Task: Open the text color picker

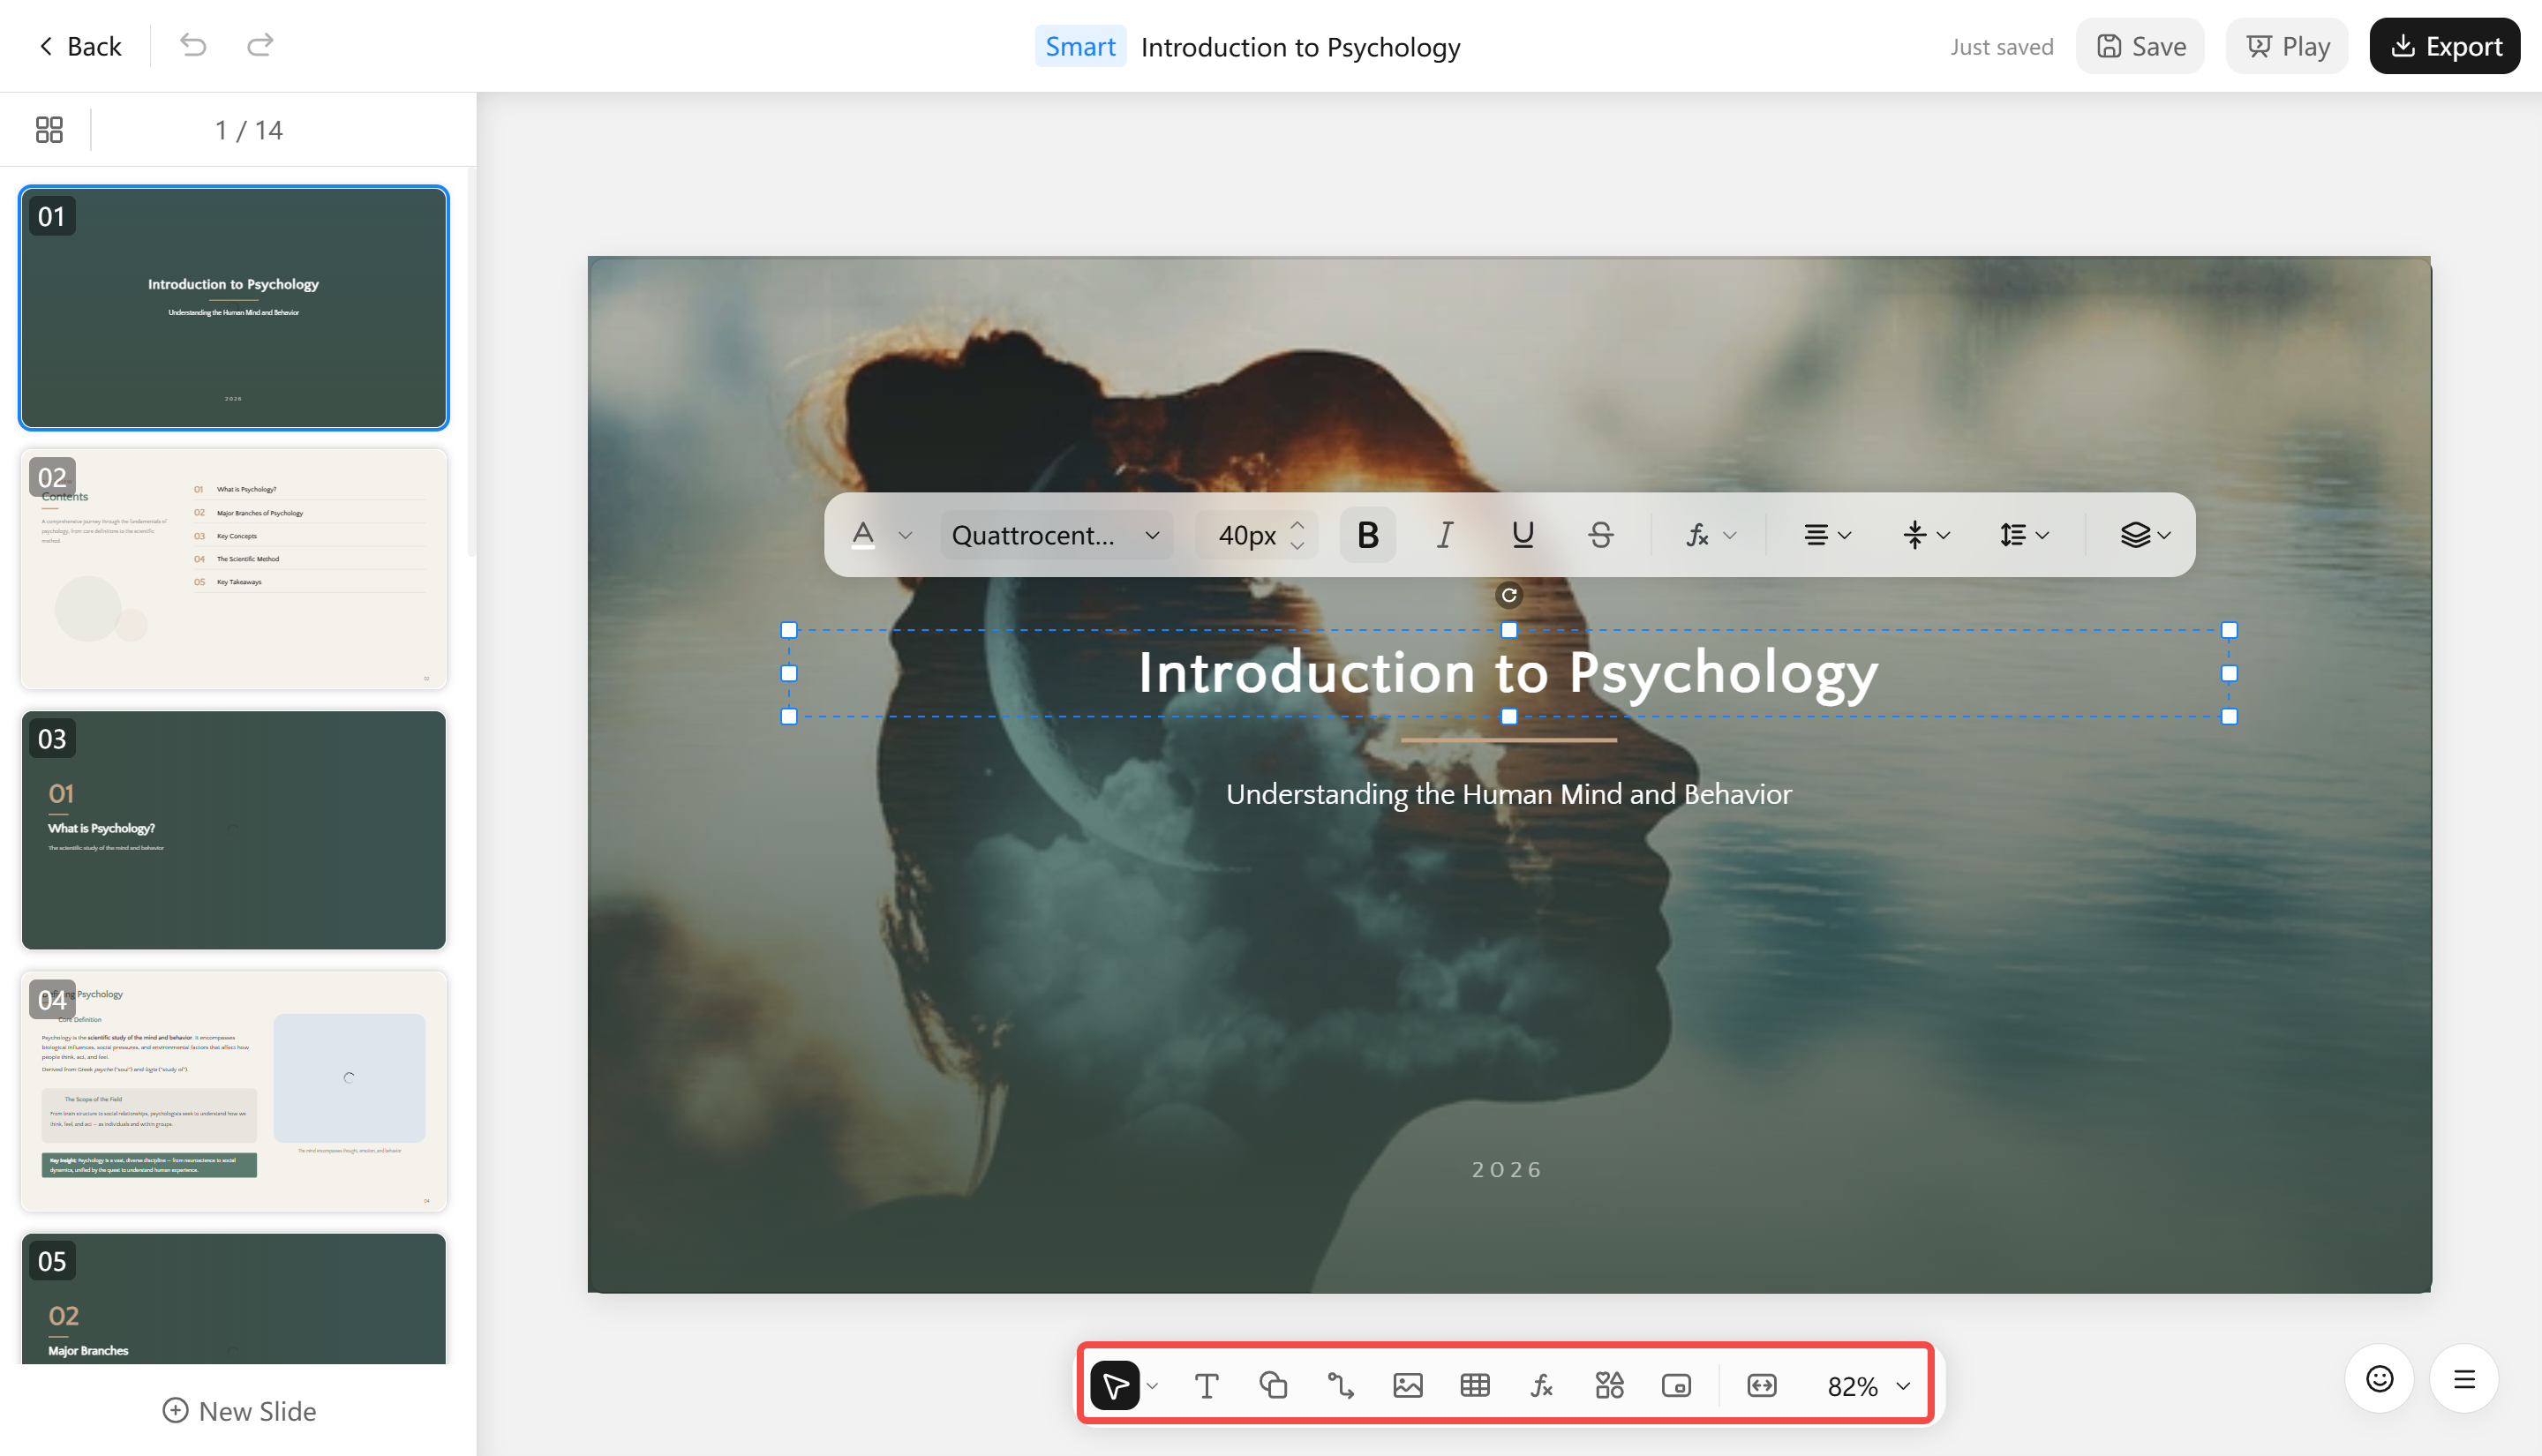Action: [x=863, y=535]
